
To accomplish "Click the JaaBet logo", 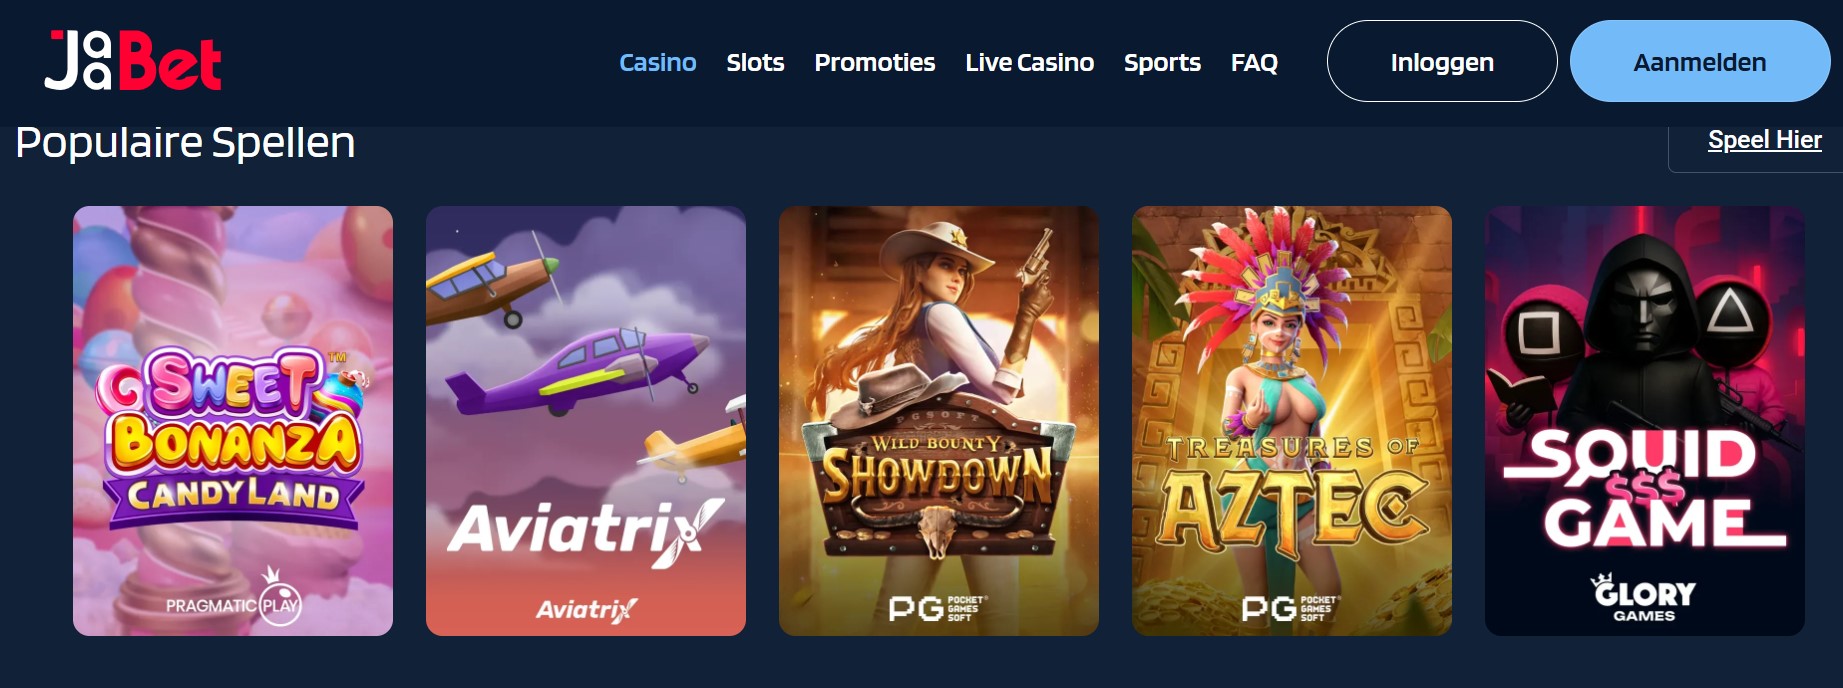I will pyautogui.click(x=133, y=61).
